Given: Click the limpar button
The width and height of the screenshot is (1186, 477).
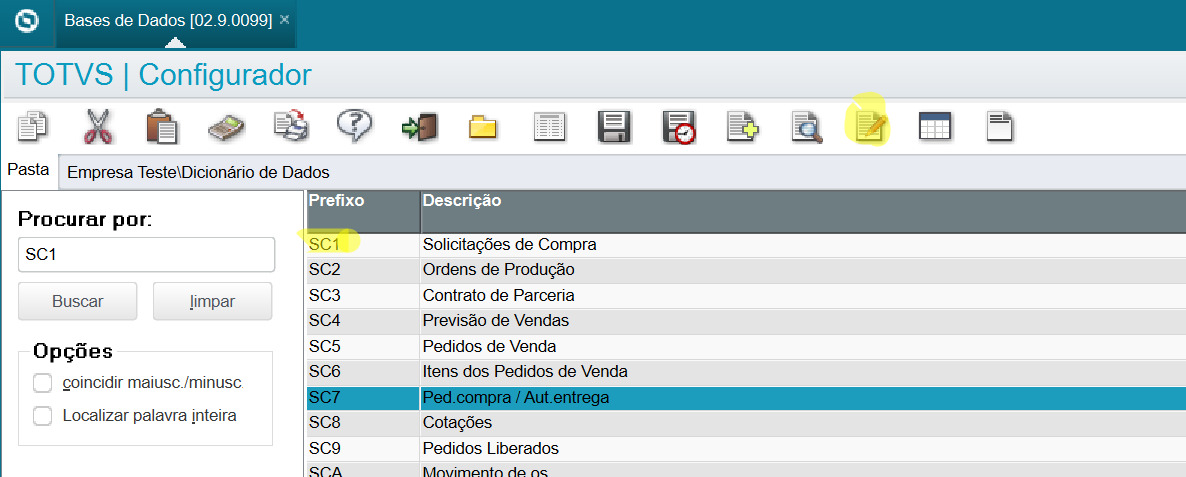Looking at the screenshot, I should [213, 302].
